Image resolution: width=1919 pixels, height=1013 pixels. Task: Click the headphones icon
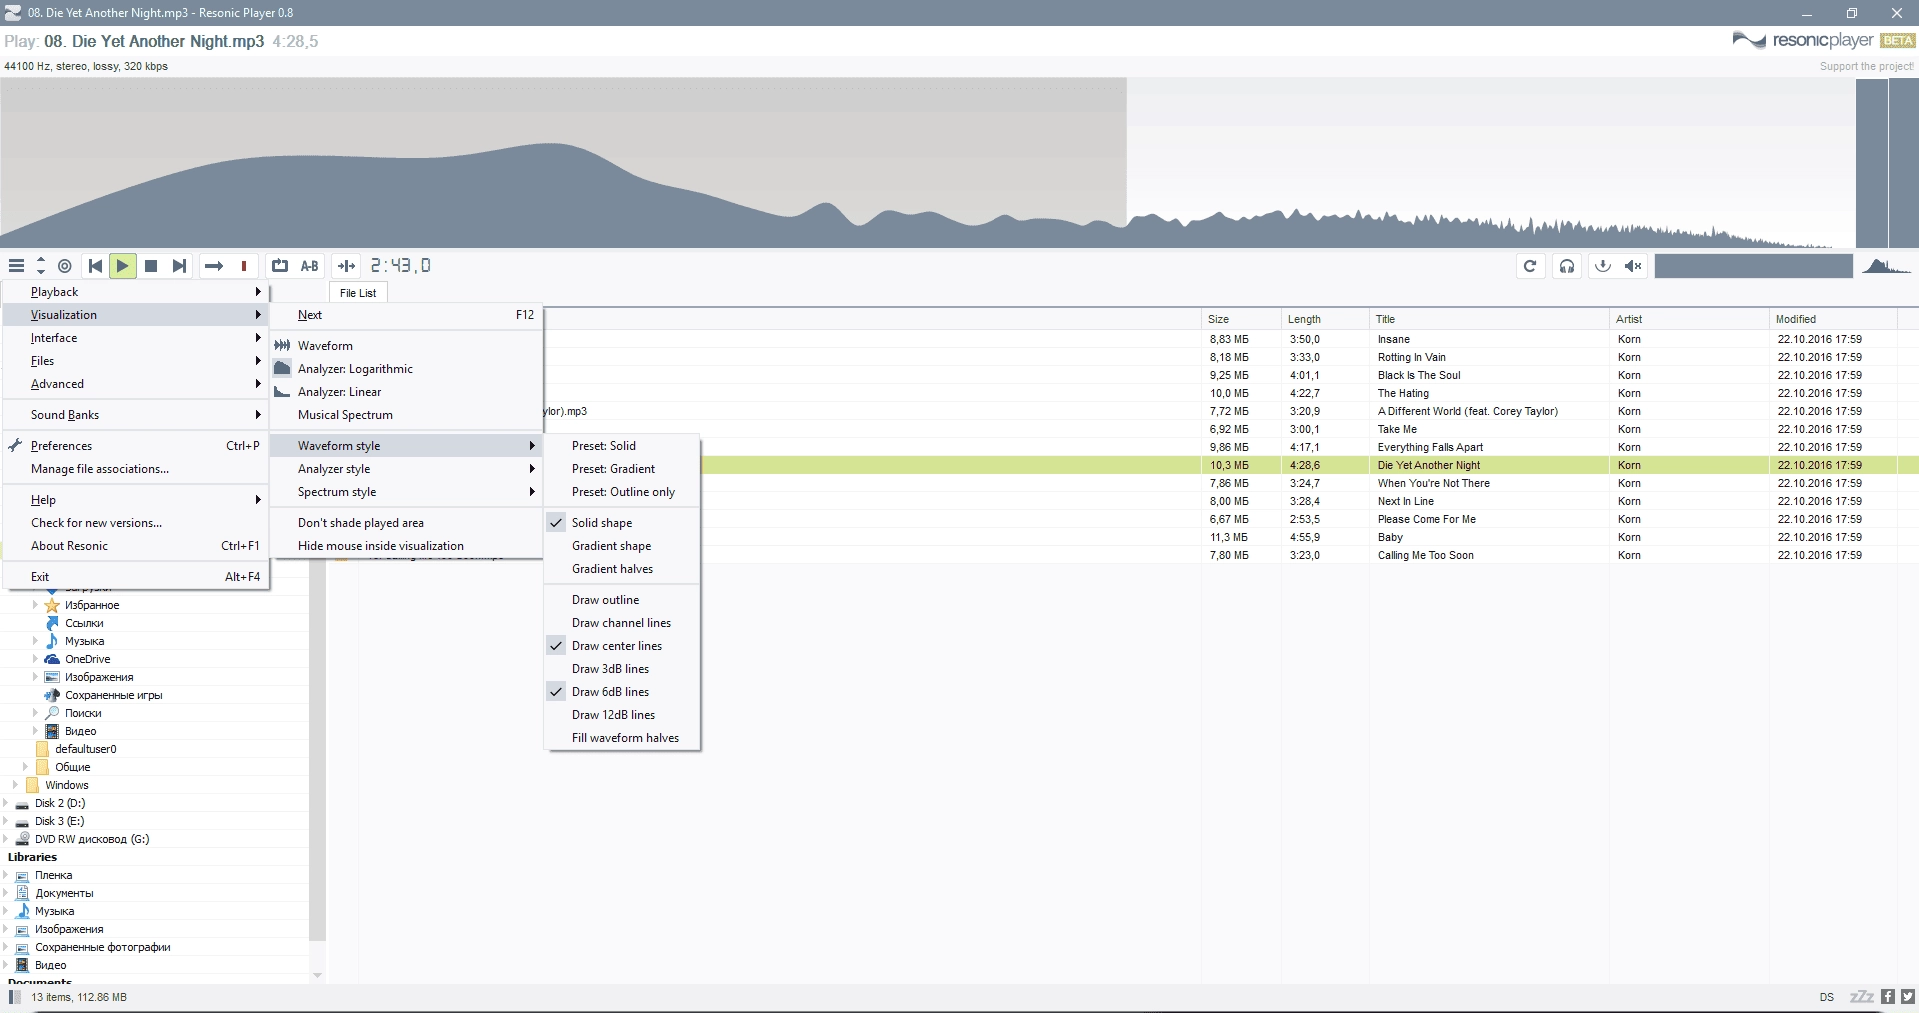1567,266
